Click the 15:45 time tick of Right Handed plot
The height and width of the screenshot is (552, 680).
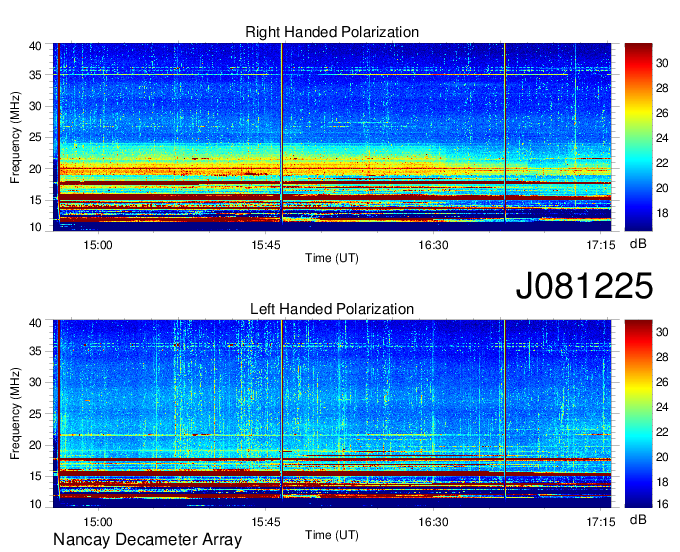pos(266,245)
